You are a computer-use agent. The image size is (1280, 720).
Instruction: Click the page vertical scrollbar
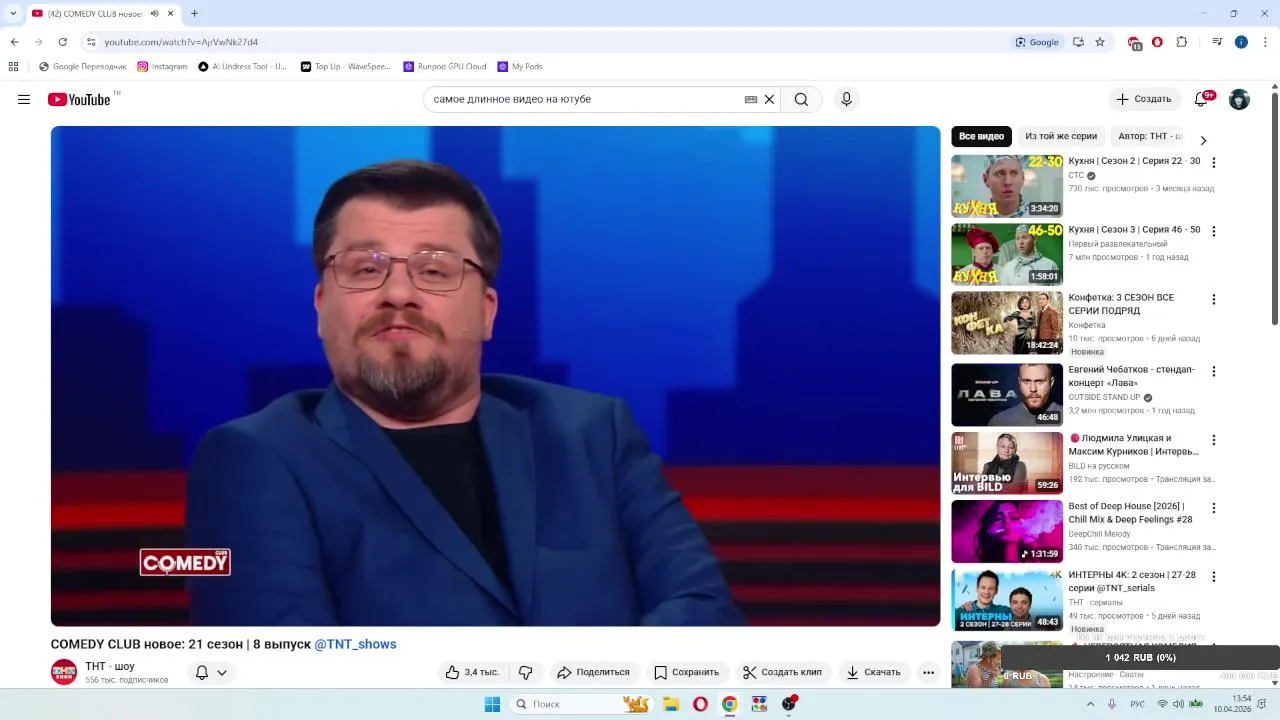(1274, 210)
